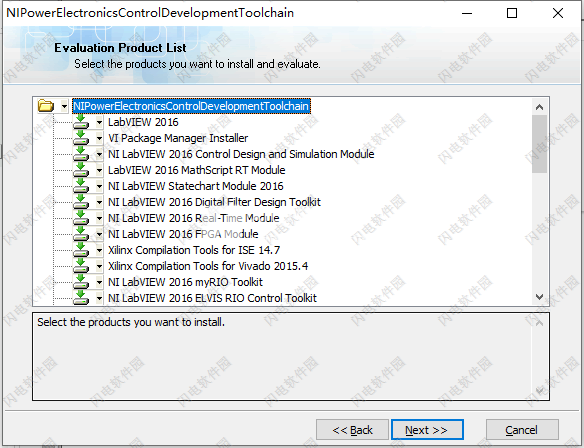Open the root folder install options dropdown
The image size is (584, 448).
pyautogui.click(x=64, y=106)
